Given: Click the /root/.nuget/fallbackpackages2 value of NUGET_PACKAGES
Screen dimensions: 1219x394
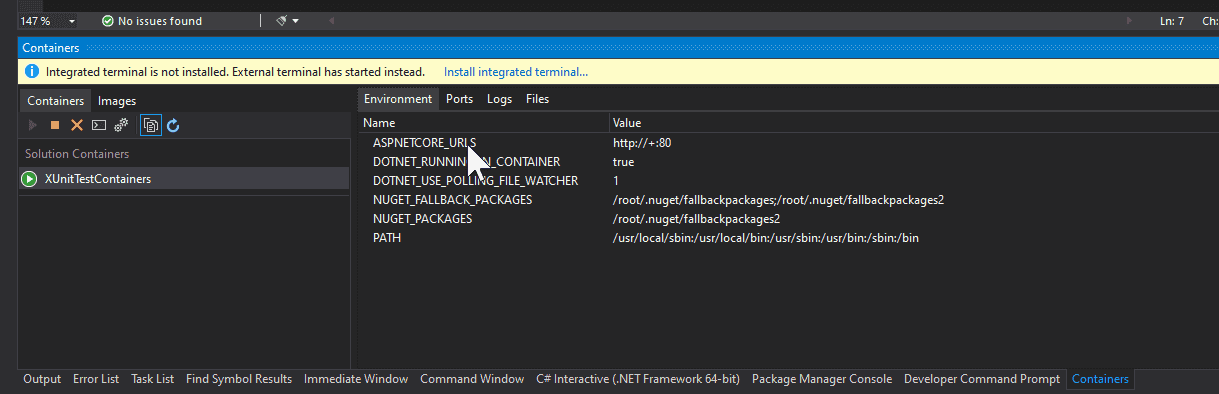Looking at the screenshot, I should (x=696, y=219).
